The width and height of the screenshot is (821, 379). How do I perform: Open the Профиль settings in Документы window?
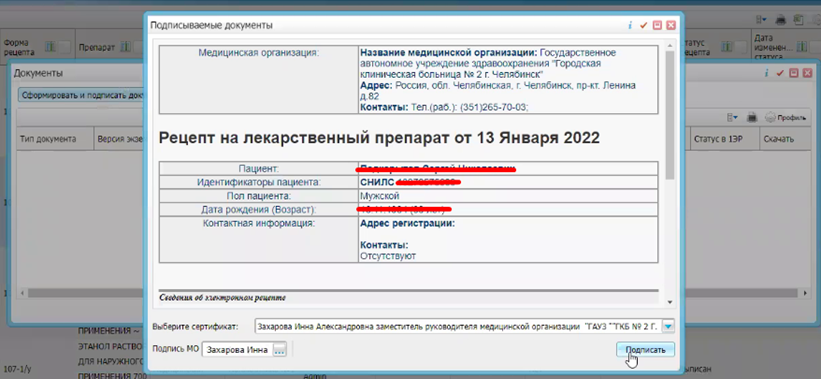coord(785,118)
